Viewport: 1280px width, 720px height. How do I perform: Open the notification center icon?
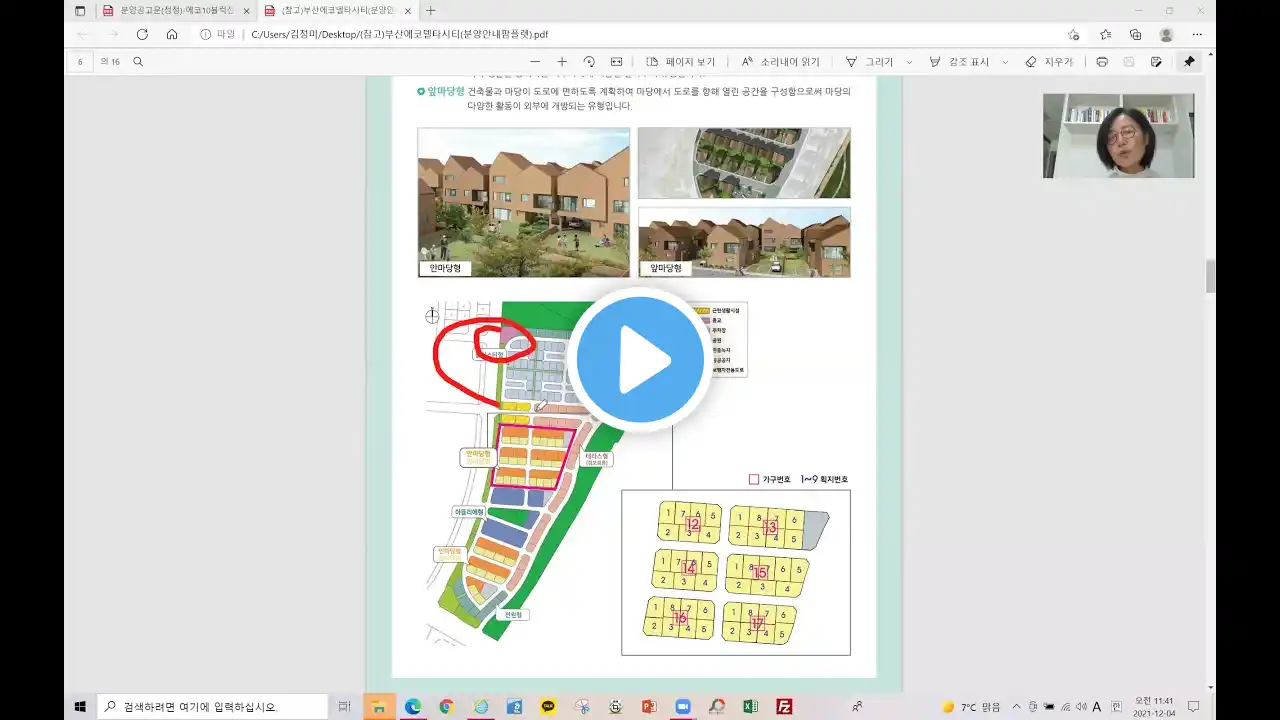click(x=1193, y=707)
